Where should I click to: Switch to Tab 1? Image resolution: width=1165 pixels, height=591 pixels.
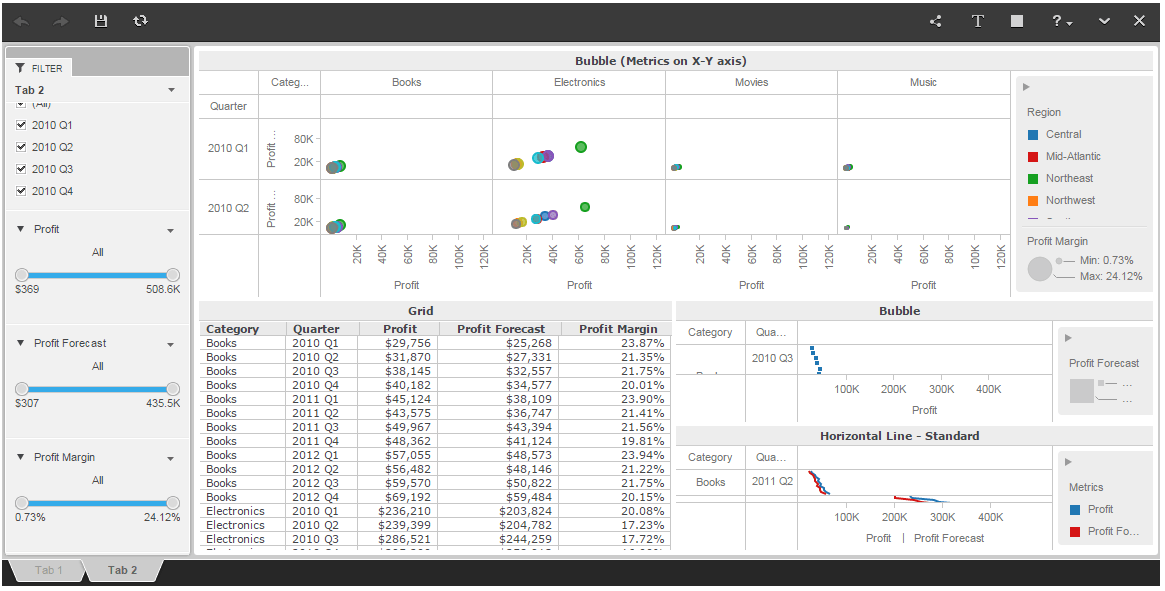[48, 570]
